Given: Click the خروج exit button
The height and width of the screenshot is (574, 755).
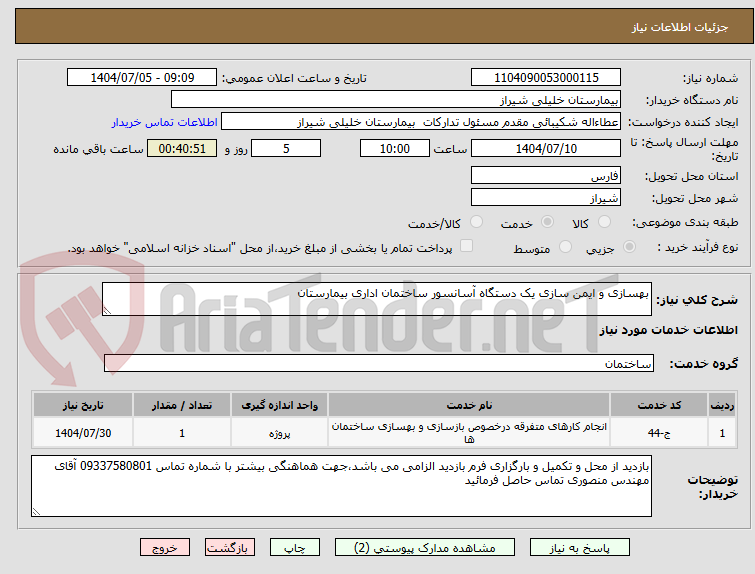Looking at the screenshot, I should [165, 548].
